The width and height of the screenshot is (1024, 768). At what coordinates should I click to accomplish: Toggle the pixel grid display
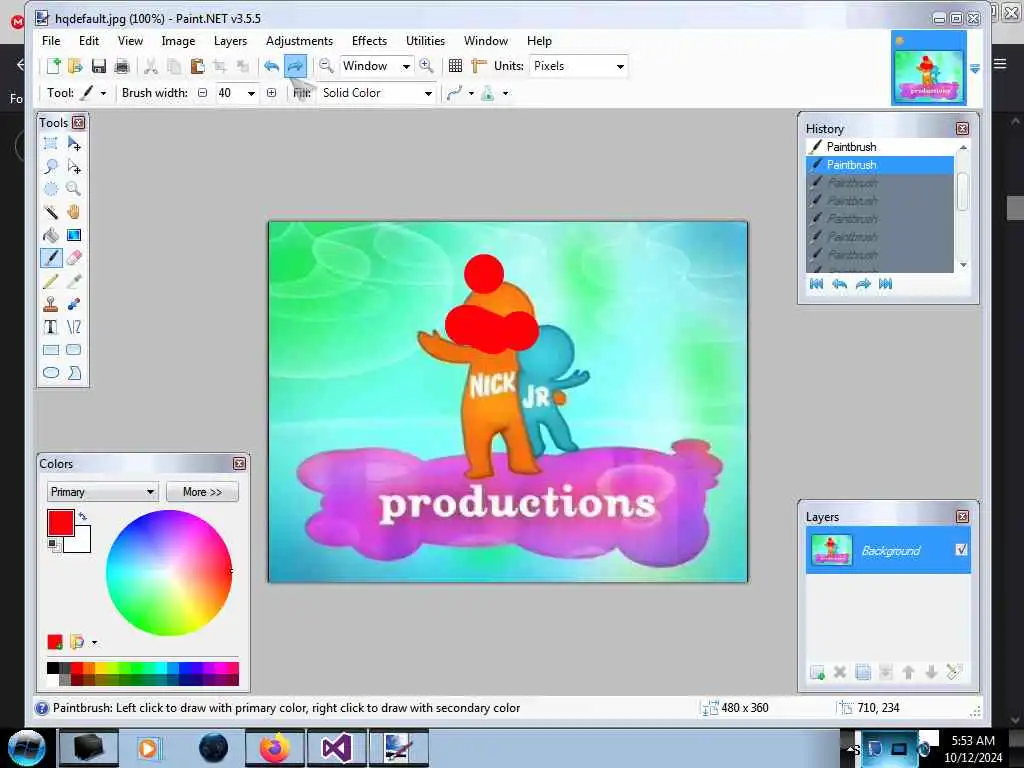tap(455, 66)
